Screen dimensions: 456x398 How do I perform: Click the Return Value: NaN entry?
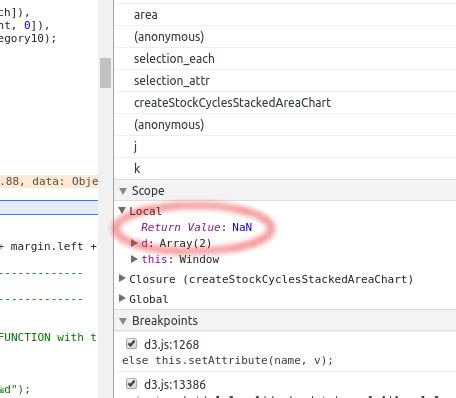pyautogui.click(x=196, y=227)
